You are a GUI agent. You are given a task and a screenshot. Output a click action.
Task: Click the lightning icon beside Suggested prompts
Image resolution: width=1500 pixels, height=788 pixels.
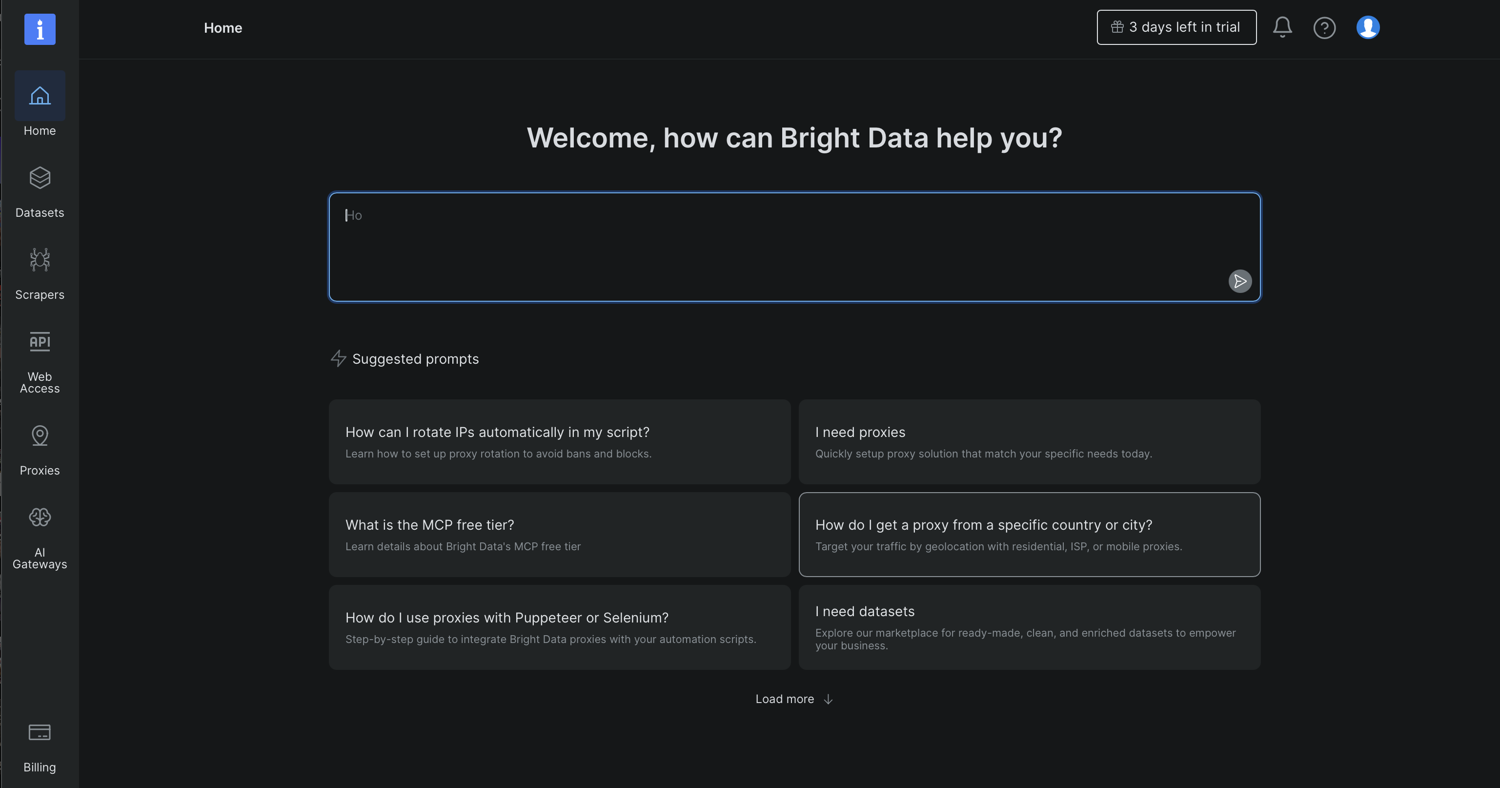(338, 359)
